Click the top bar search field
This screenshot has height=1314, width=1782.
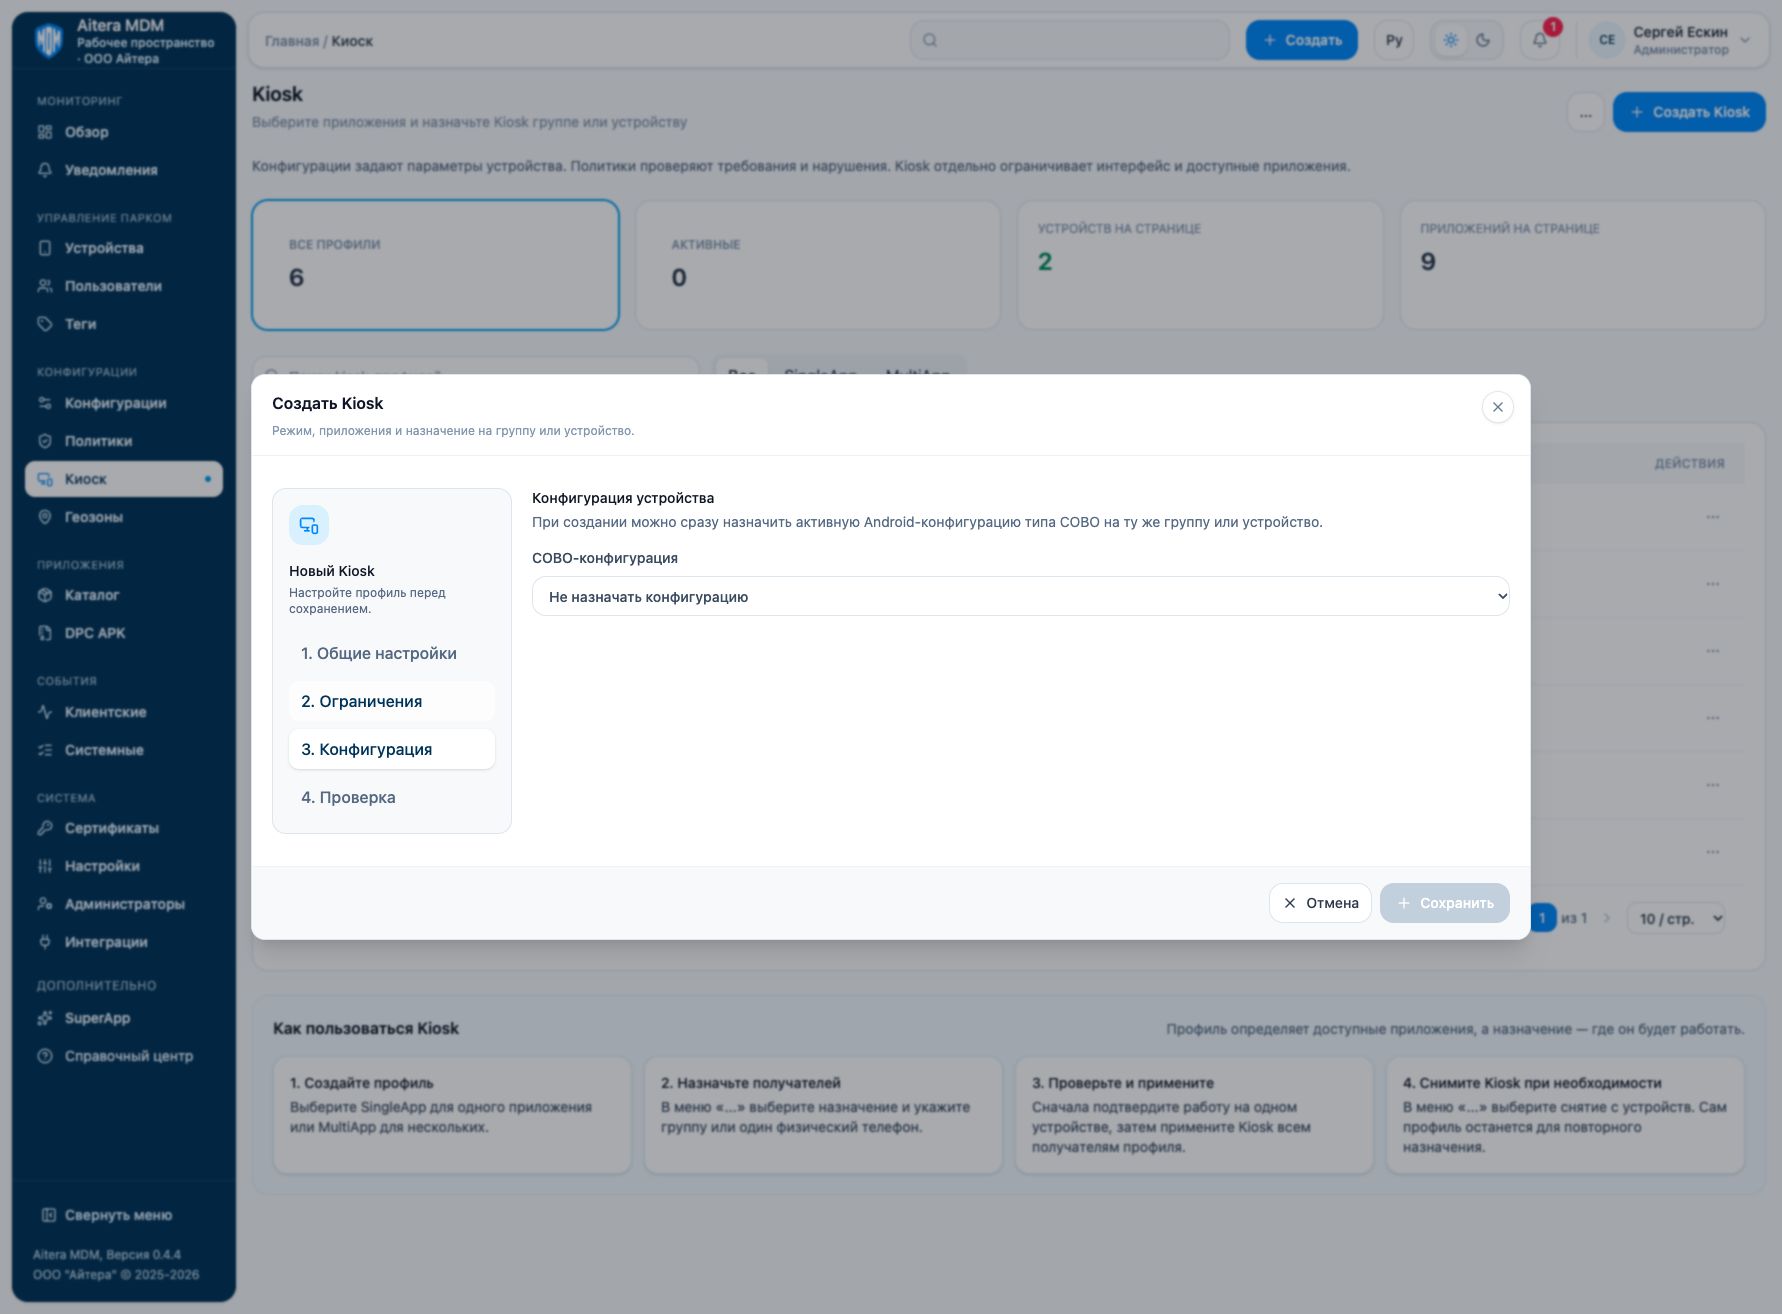coord(1070,40)
